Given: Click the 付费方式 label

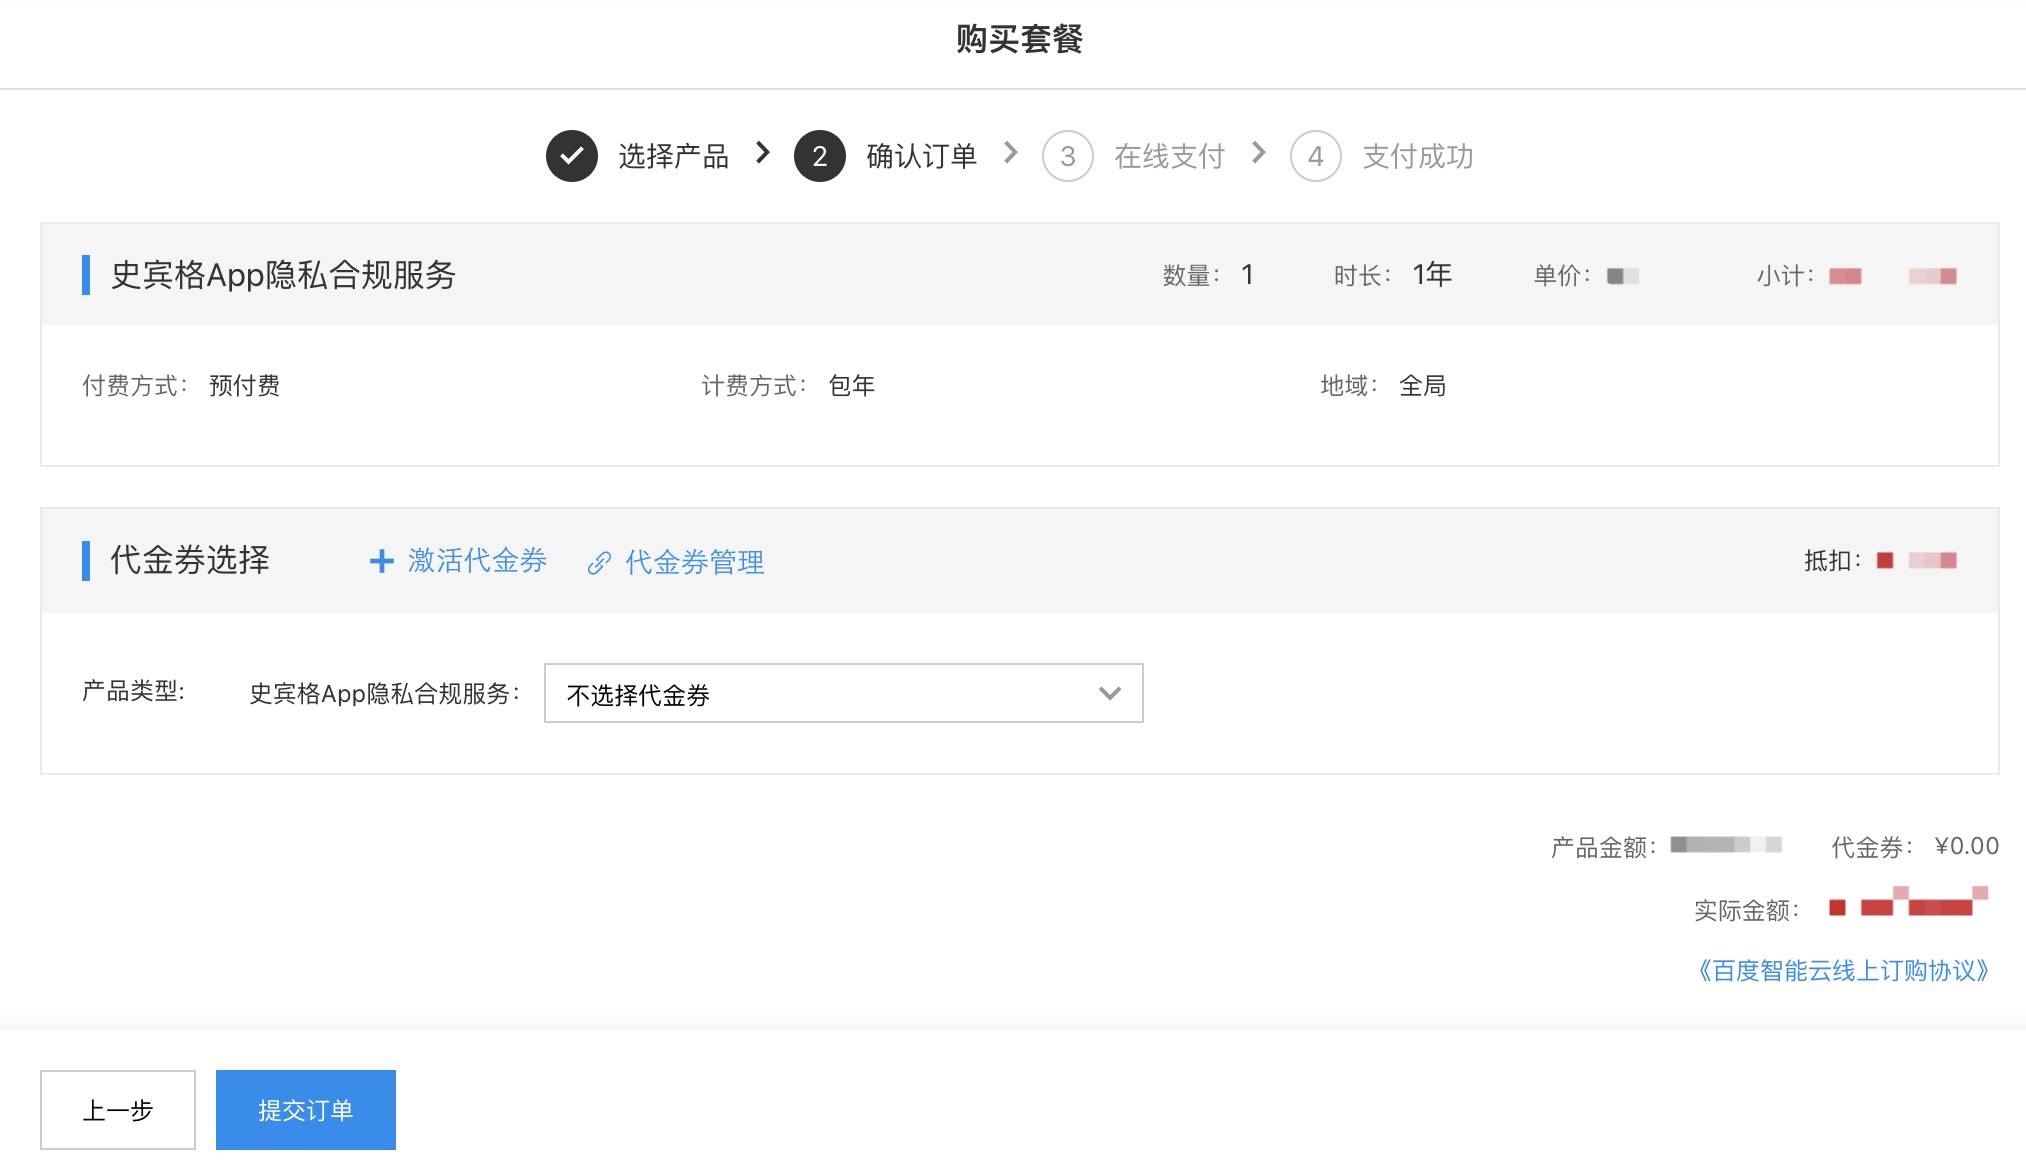Looking at the screenshot, I should (135, 386).
